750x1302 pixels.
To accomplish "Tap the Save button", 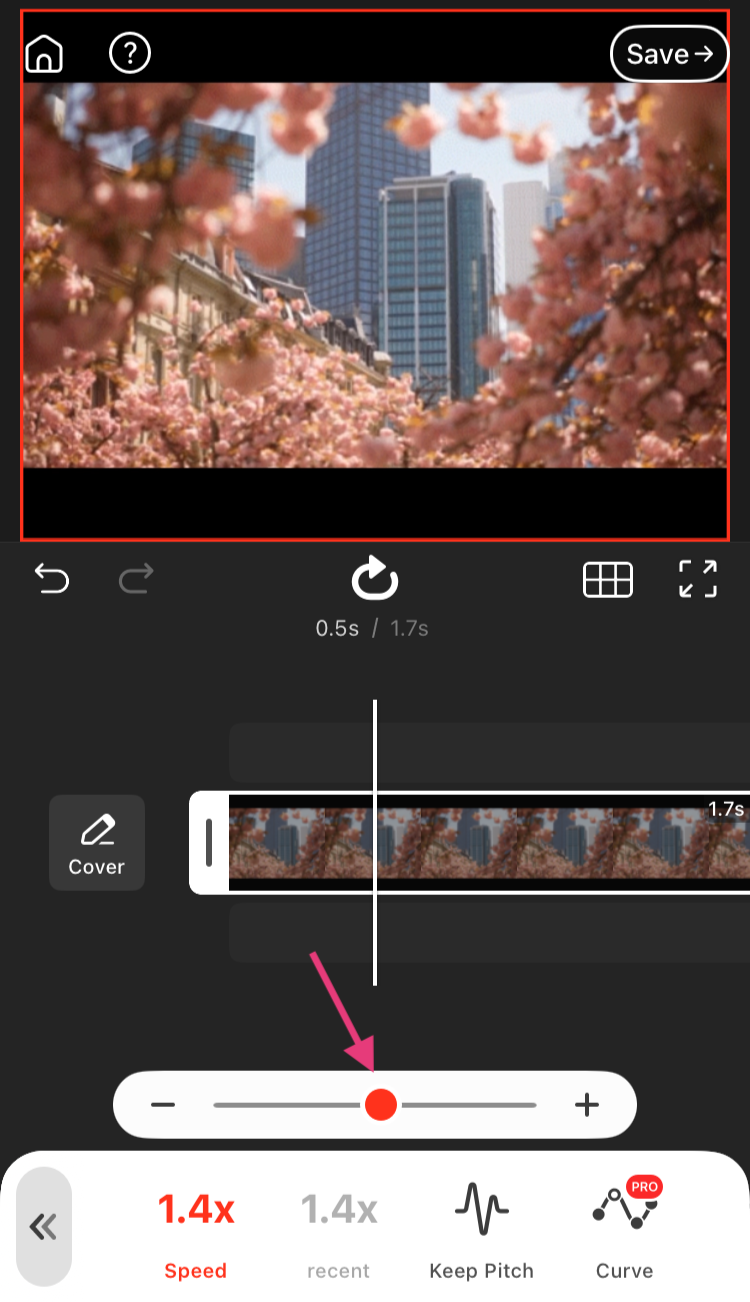I will 670,54.
